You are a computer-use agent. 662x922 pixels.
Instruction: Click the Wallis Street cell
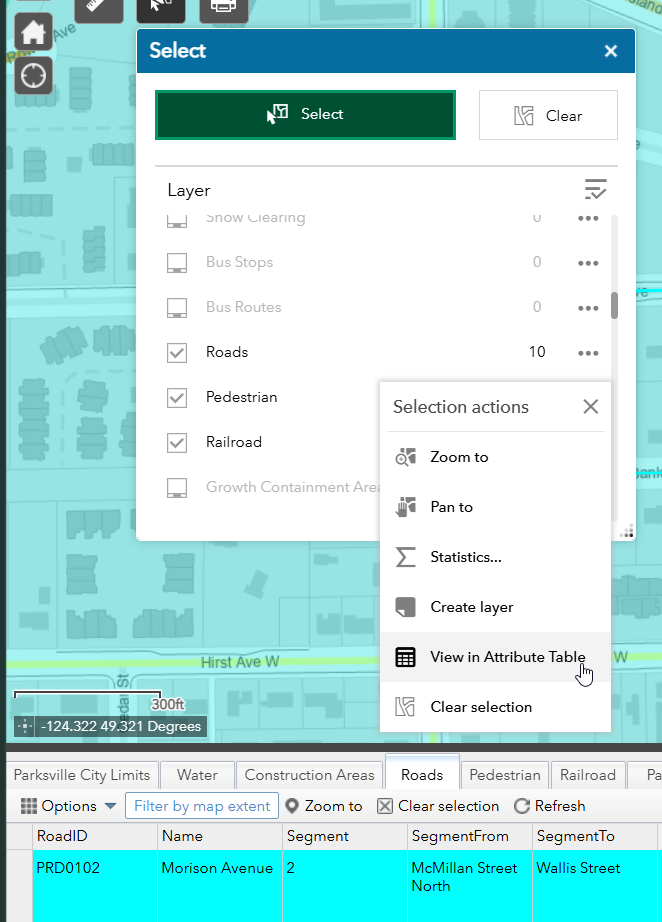point(595,886)
